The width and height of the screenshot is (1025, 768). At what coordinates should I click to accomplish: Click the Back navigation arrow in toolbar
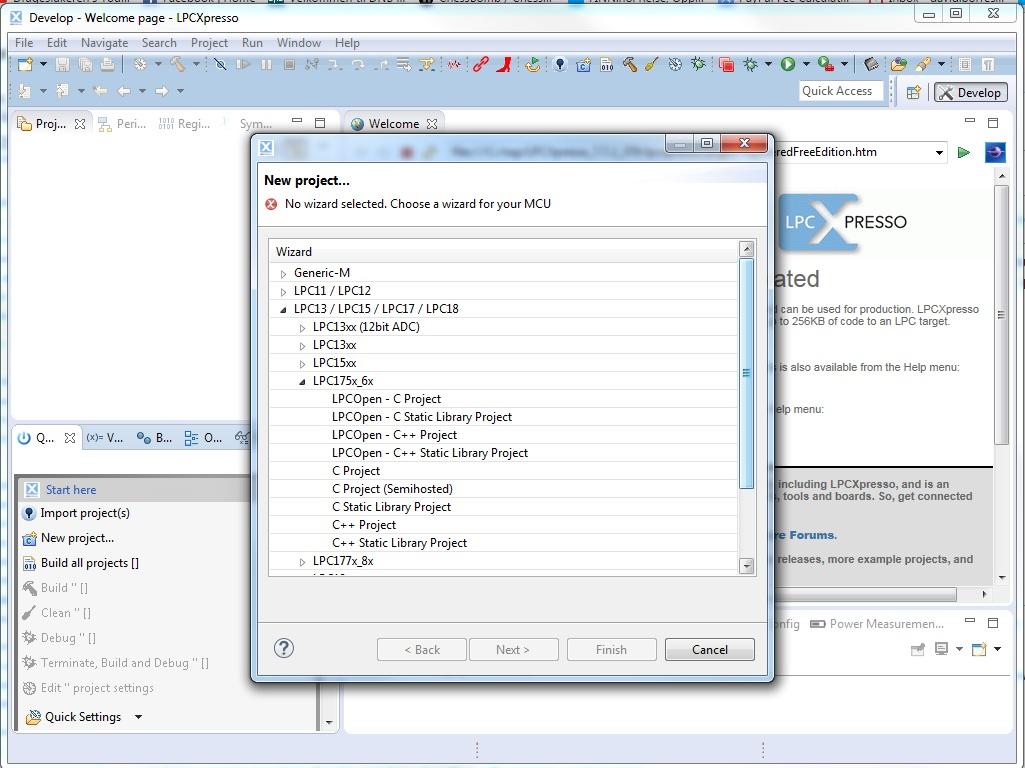point(124,91)
